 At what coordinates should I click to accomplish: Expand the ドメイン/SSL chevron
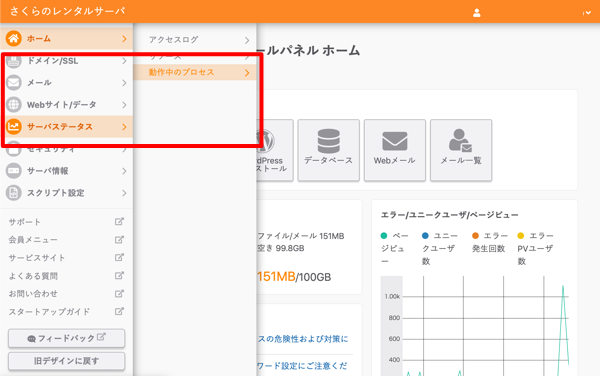[124, 61]
